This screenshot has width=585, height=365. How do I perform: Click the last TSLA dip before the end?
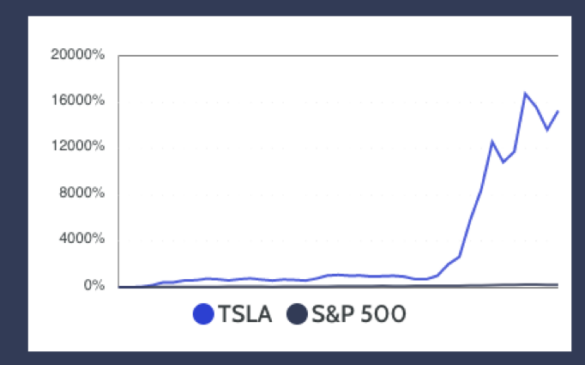click(547, 130)
